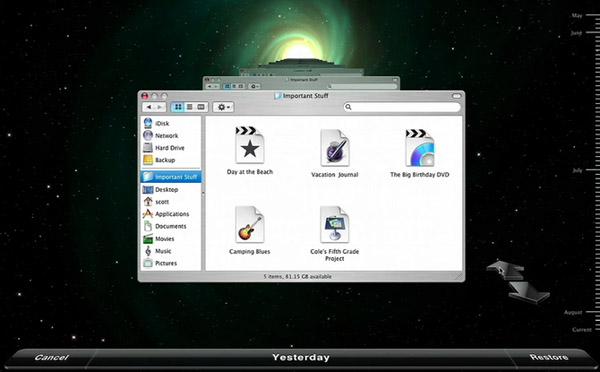Jump to August on the timeline
600x372 pixels.
tap(573, 312)
